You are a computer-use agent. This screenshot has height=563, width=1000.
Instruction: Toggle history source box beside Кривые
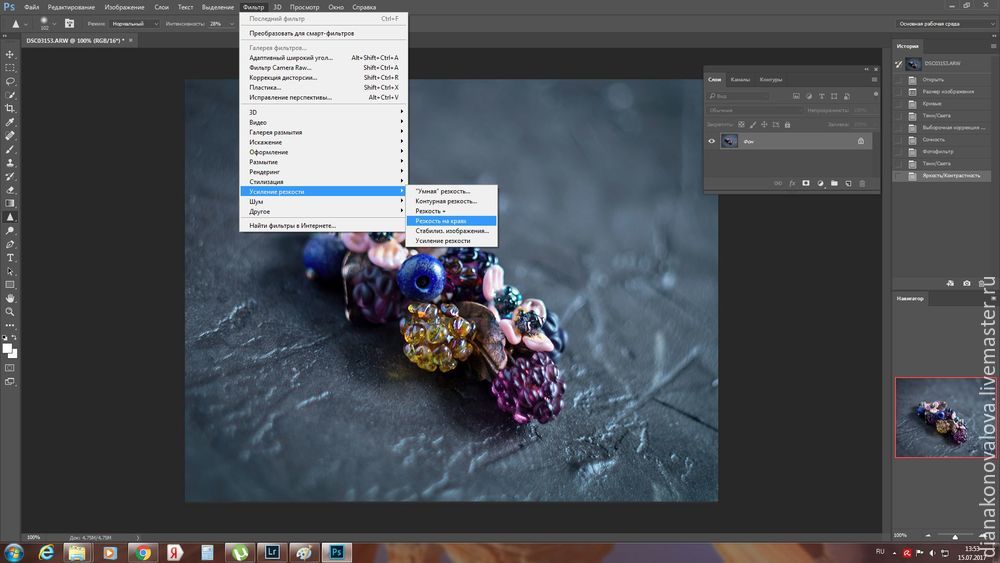(899, 103)
